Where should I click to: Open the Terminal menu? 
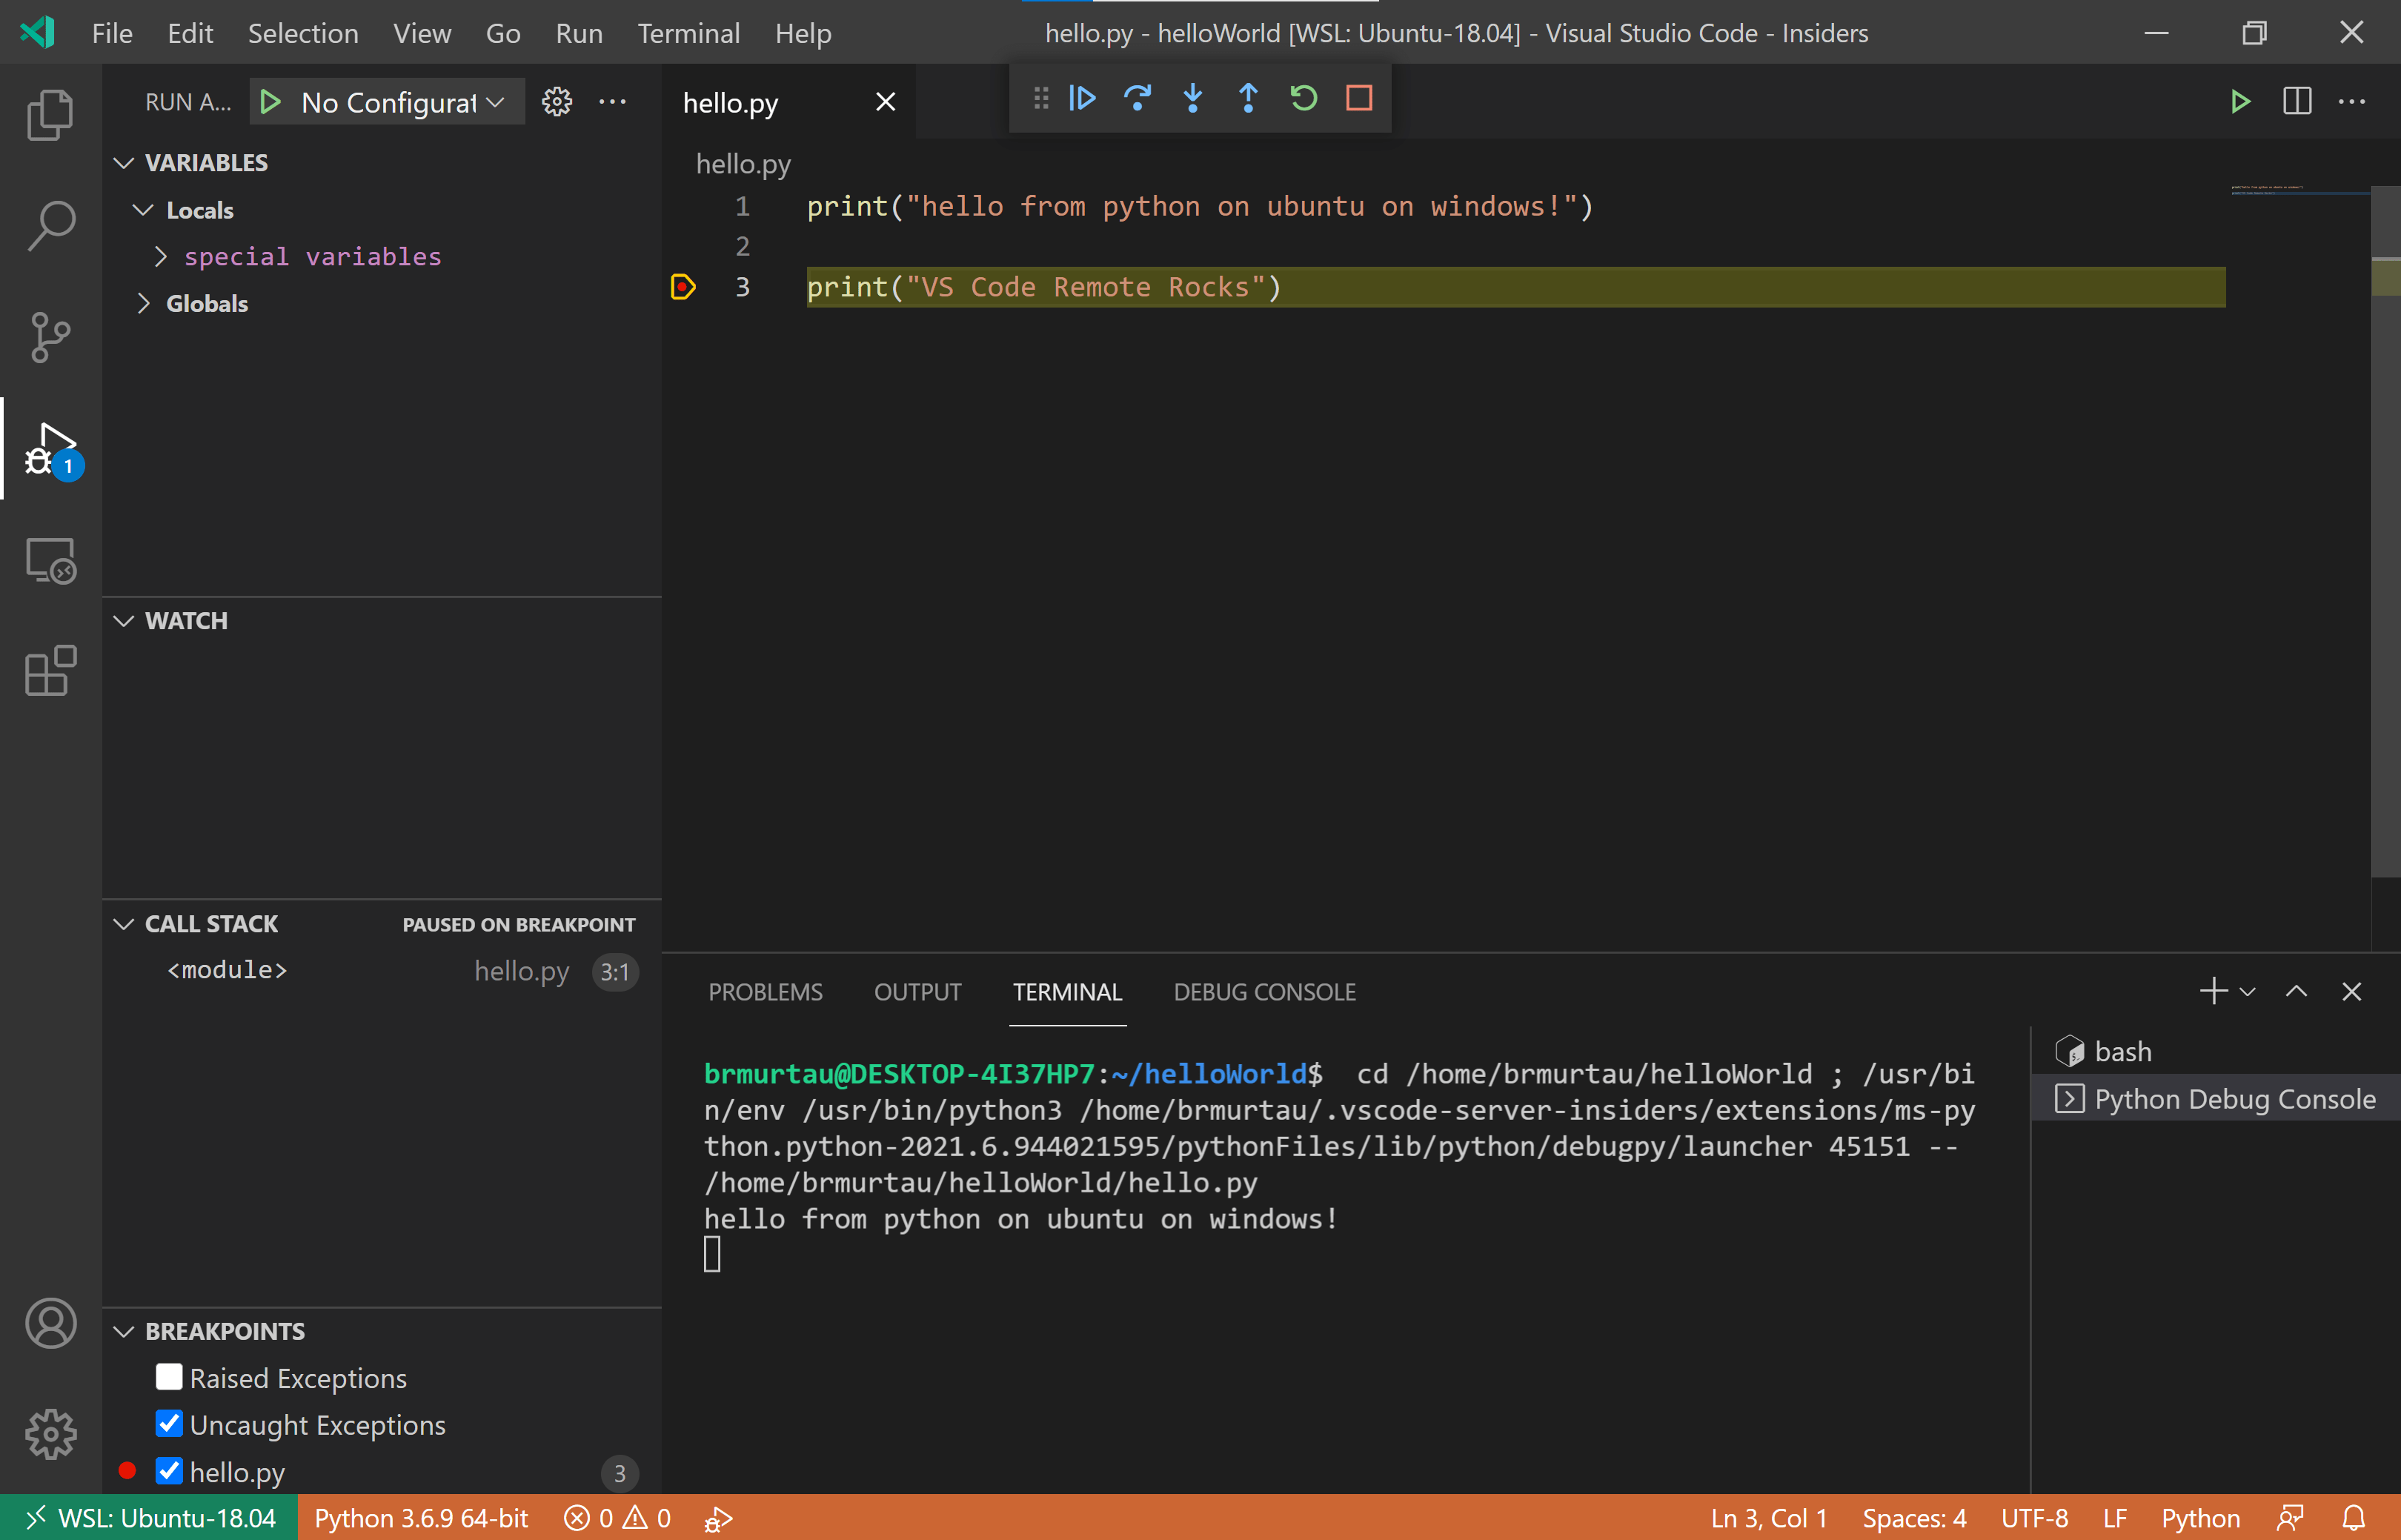click(688, 33)
